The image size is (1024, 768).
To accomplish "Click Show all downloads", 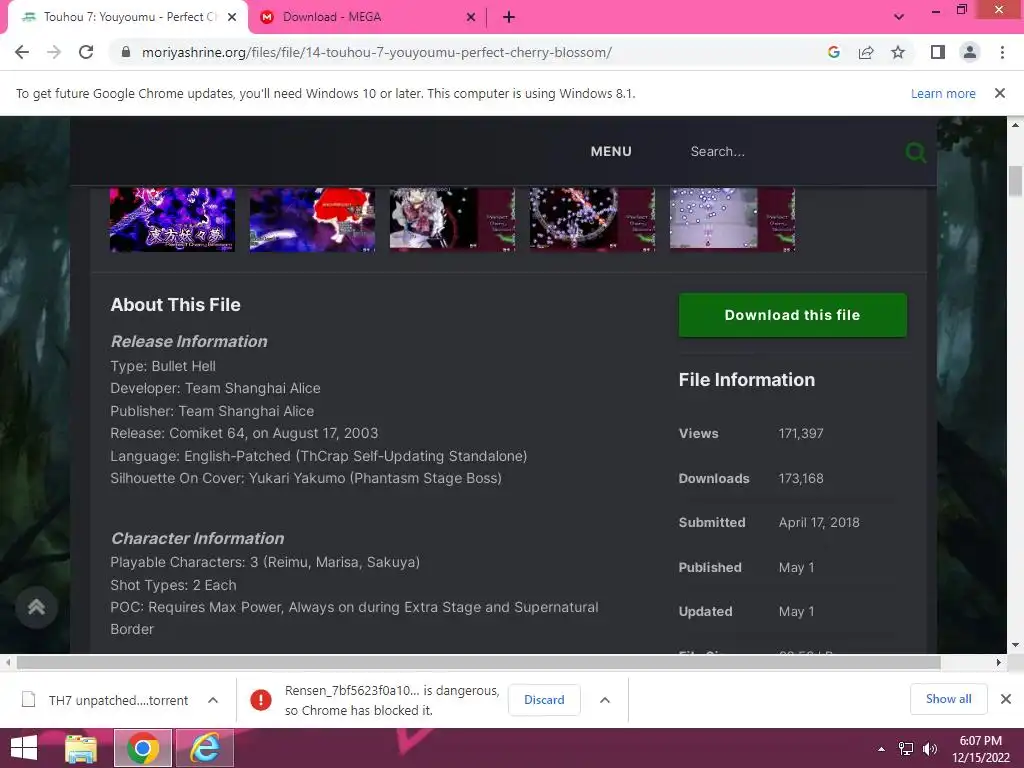I will tap(948, 699).
